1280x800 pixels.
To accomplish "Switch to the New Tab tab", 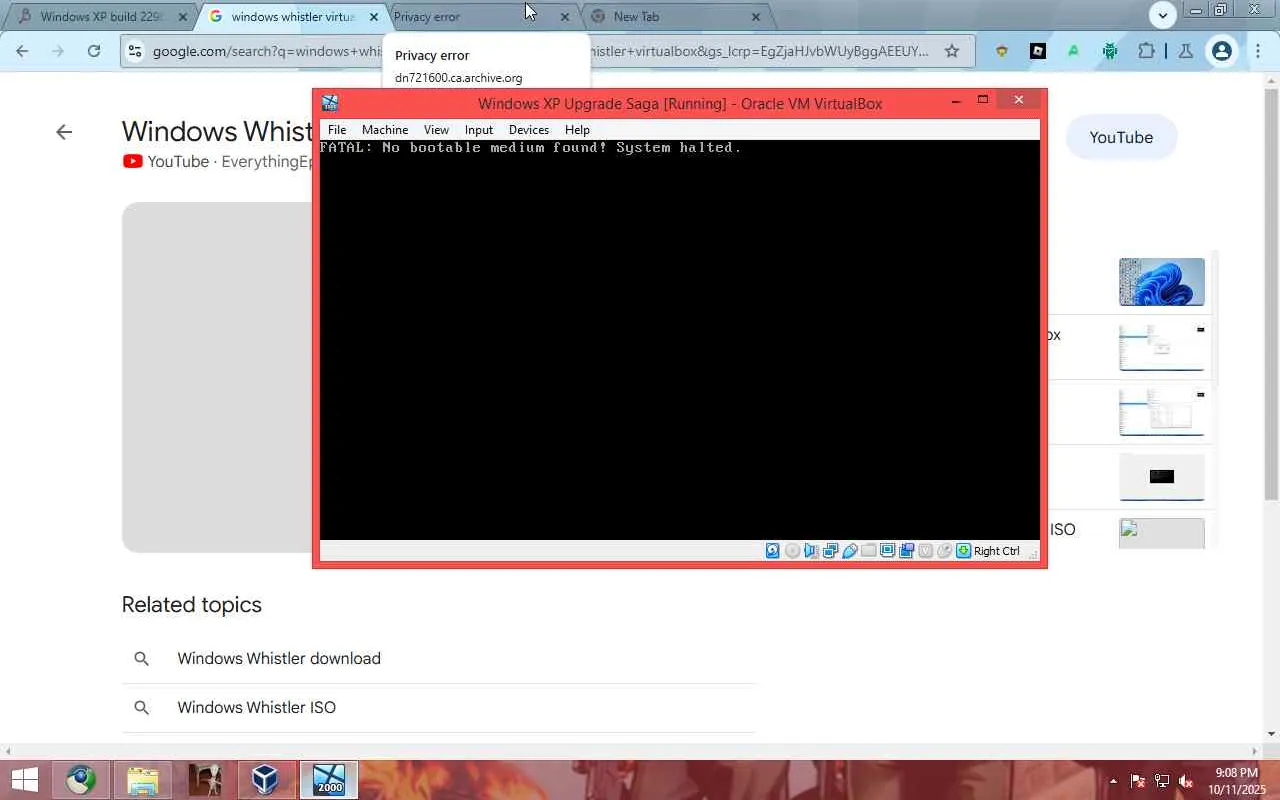I will coord(674,17).
